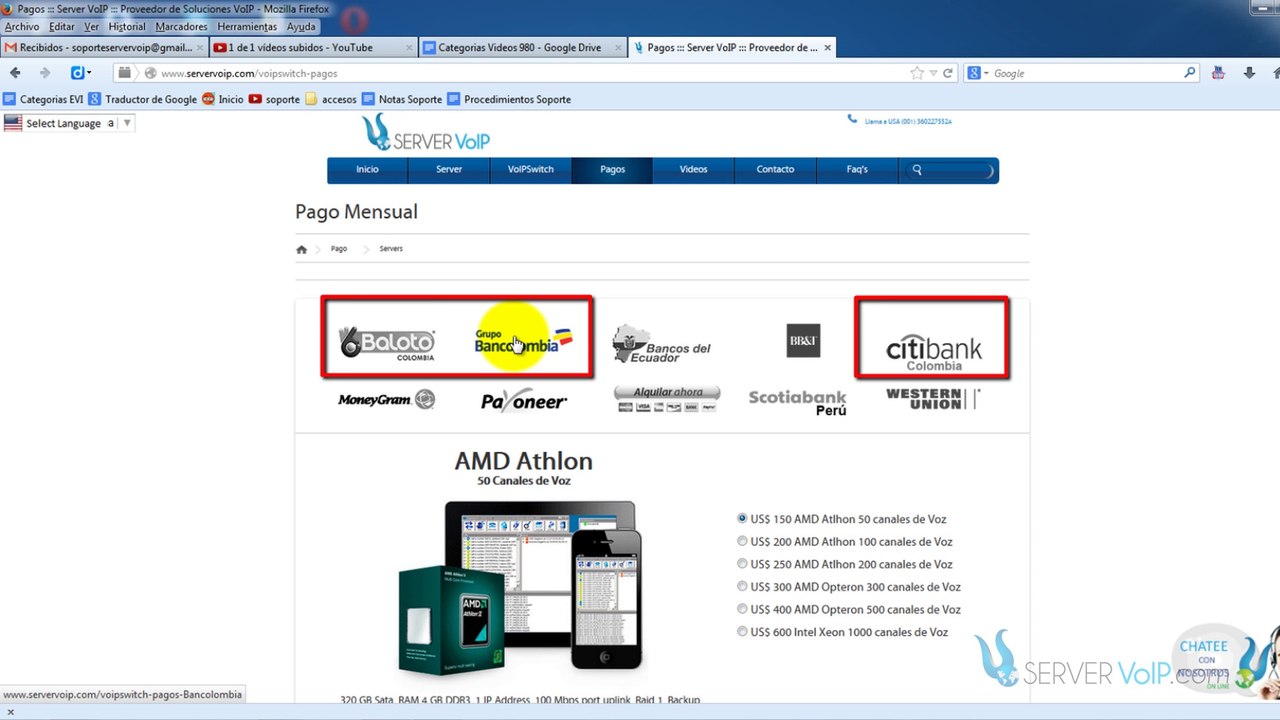1280x720 pixels.
Task: Select the Payoneer payment logo
Action: pos(524,401)
